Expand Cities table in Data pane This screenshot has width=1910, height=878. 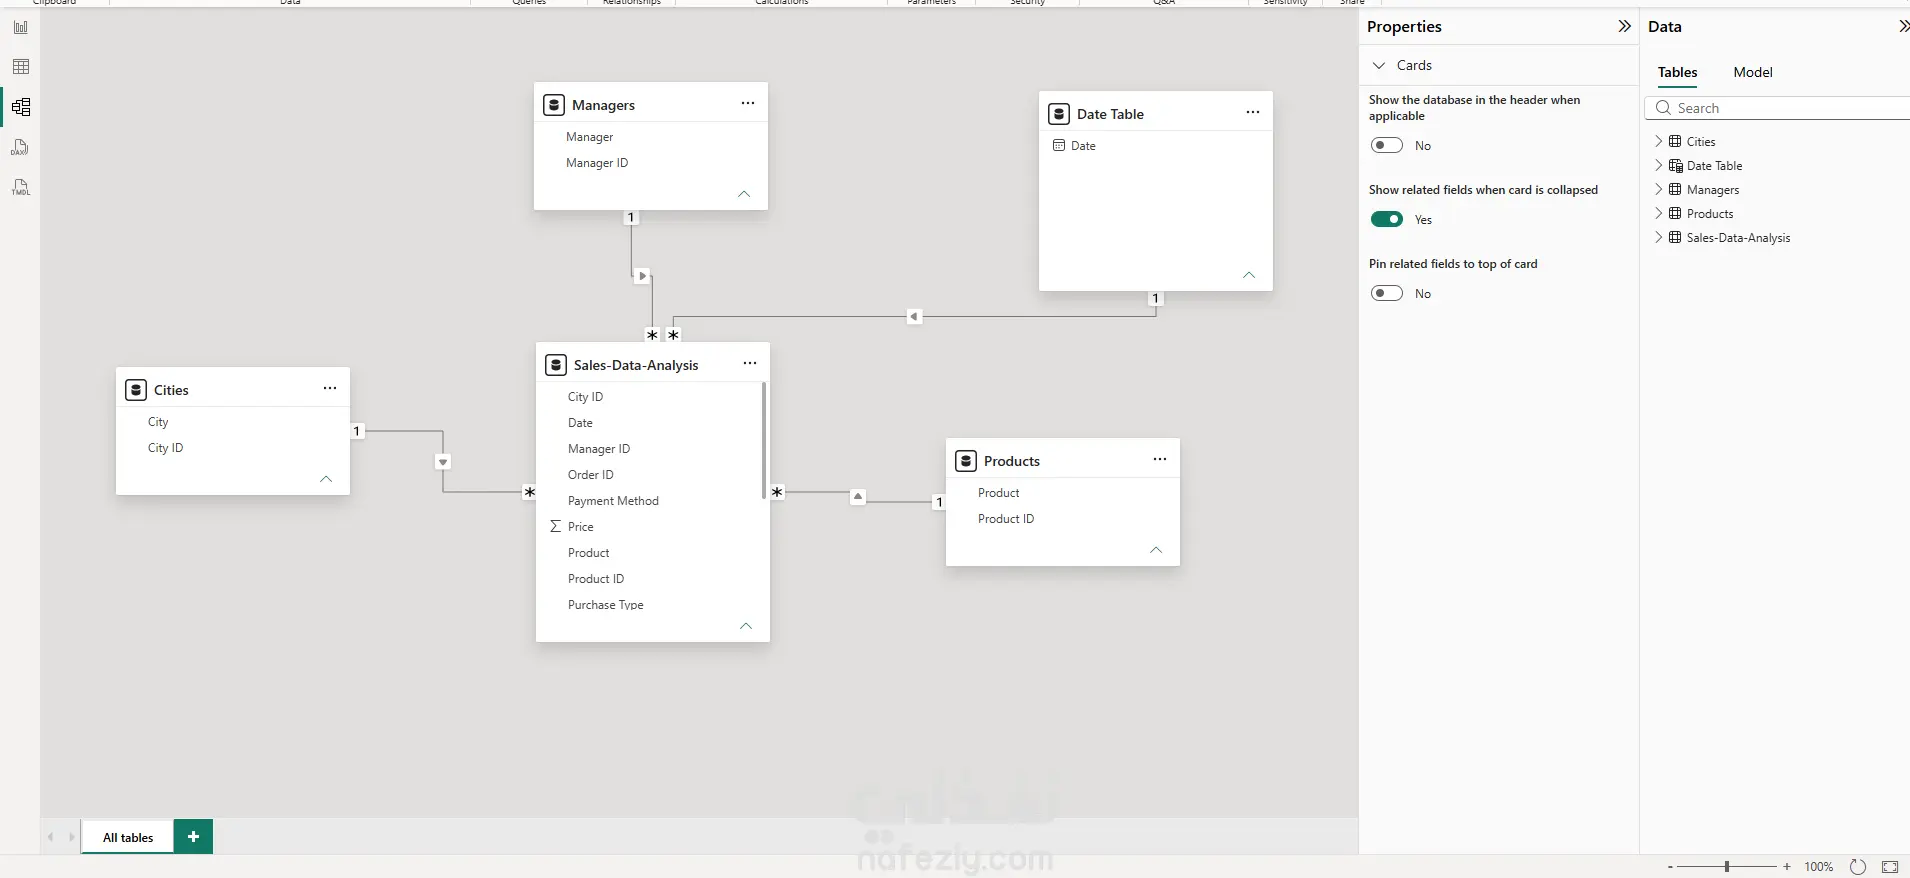pos(1659,141)
